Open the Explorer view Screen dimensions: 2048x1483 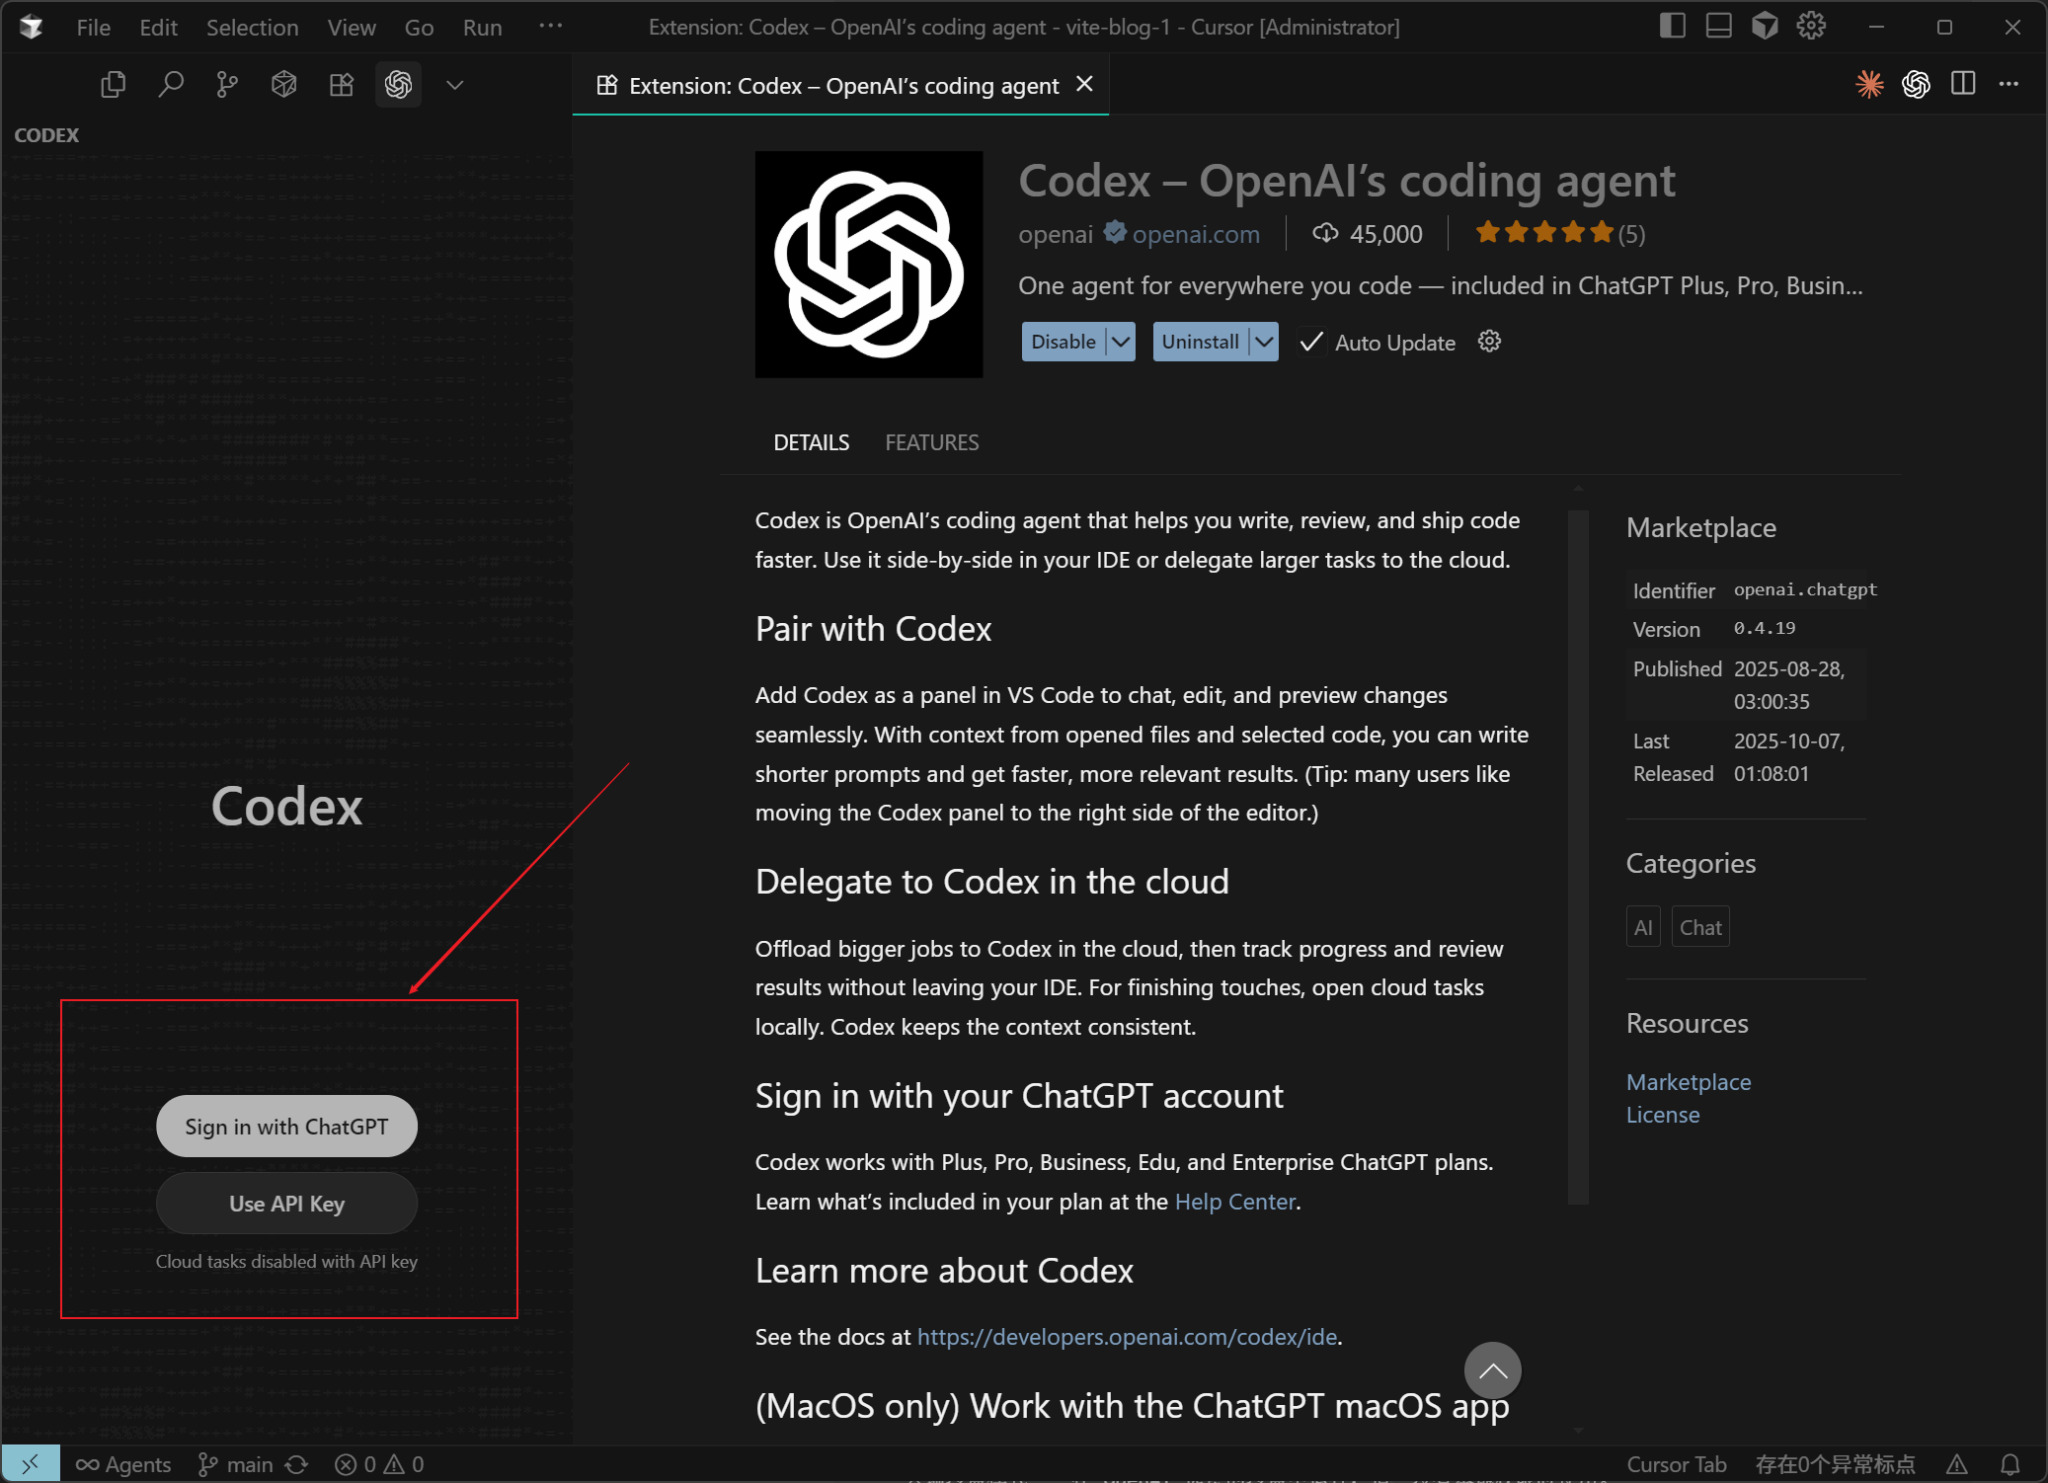tap(113, 84)
